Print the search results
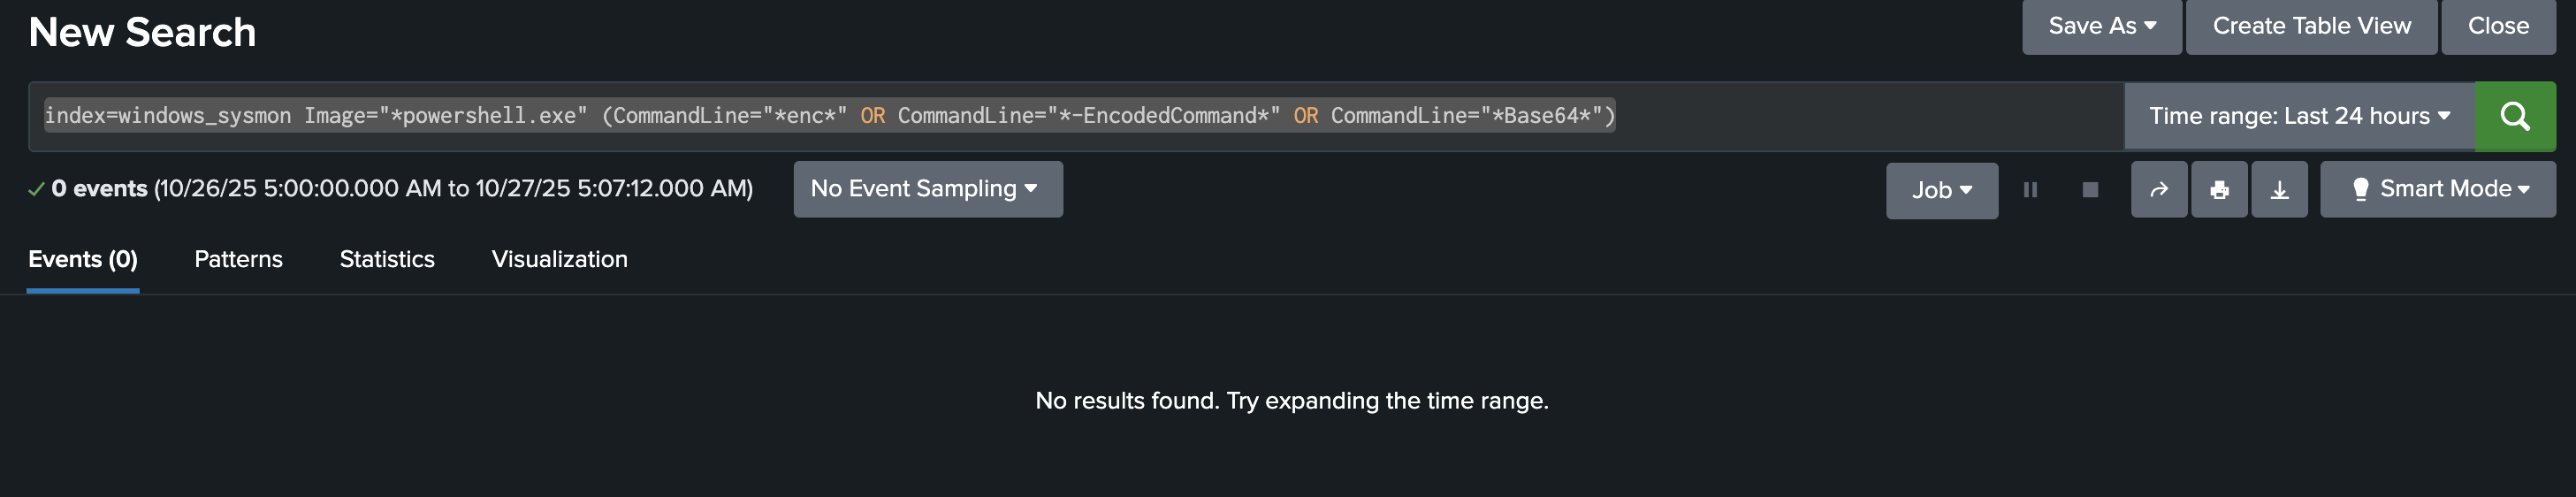This screenshot has width=2576, height=497. (x=2218, y=190)
